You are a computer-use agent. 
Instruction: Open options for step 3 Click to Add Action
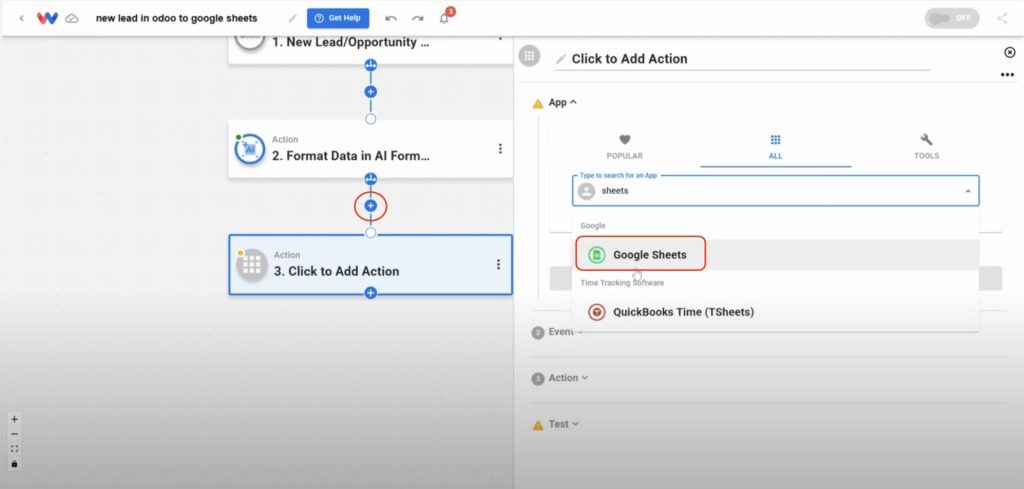click(x=498, y=264)
